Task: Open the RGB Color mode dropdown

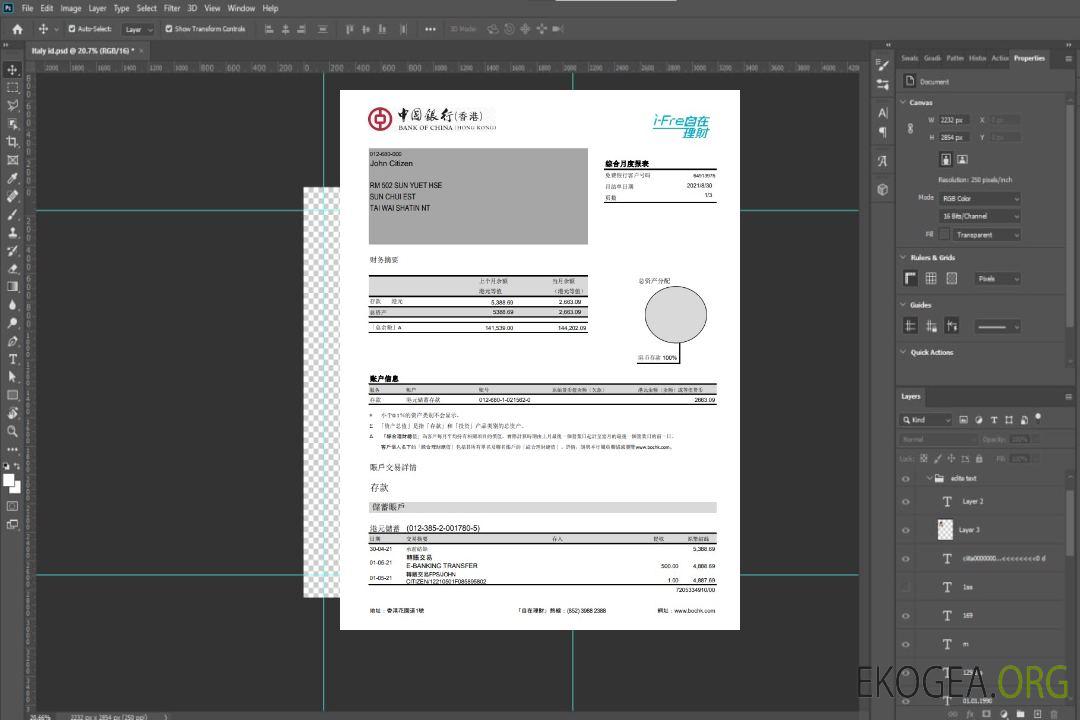Action: pyautogui.click(x=979, y=198)
